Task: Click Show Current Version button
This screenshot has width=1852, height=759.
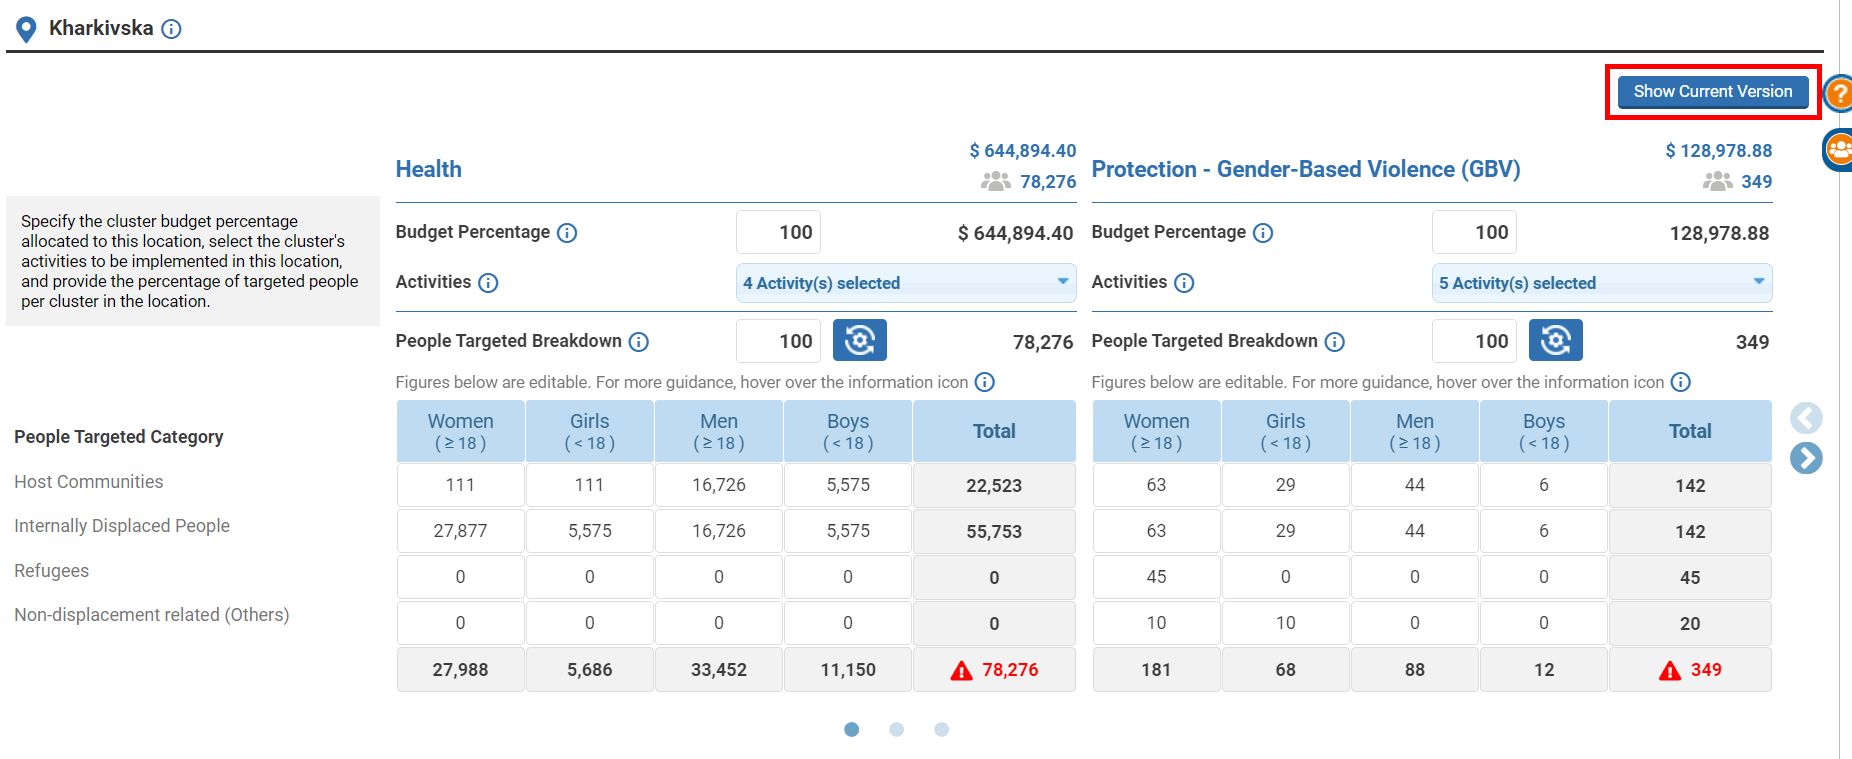Action: (1713, 92)
